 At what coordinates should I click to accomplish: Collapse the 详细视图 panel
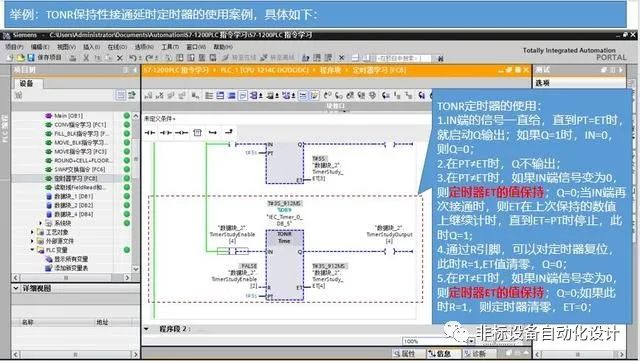(x=16, y=288)
